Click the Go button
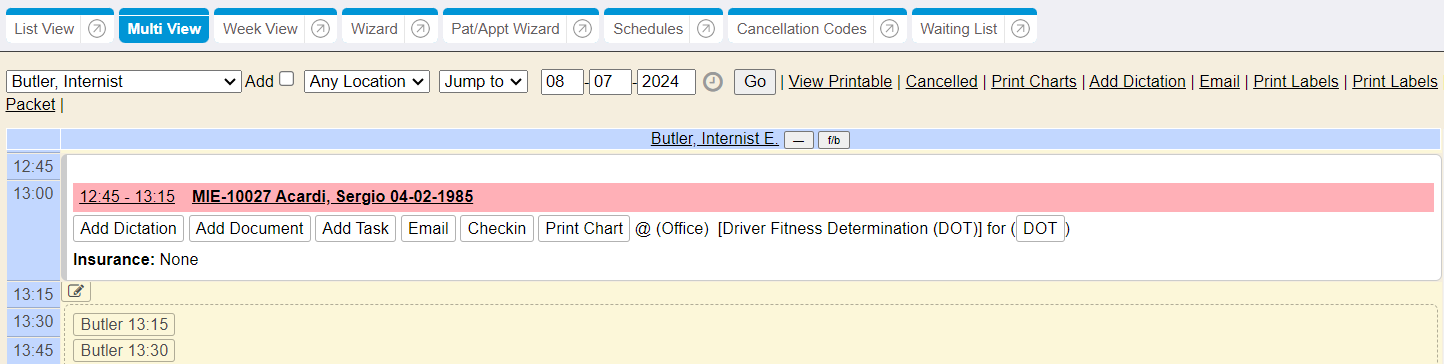Image resolution: width=1444 pixels, height=364 pixels. pos(755,82)
